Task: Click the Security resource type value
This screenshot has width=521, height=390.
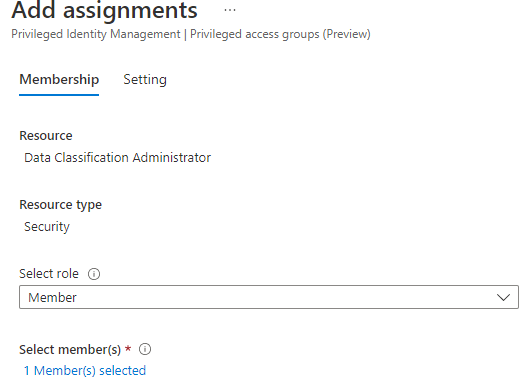Action: click(x=47, y=227)
